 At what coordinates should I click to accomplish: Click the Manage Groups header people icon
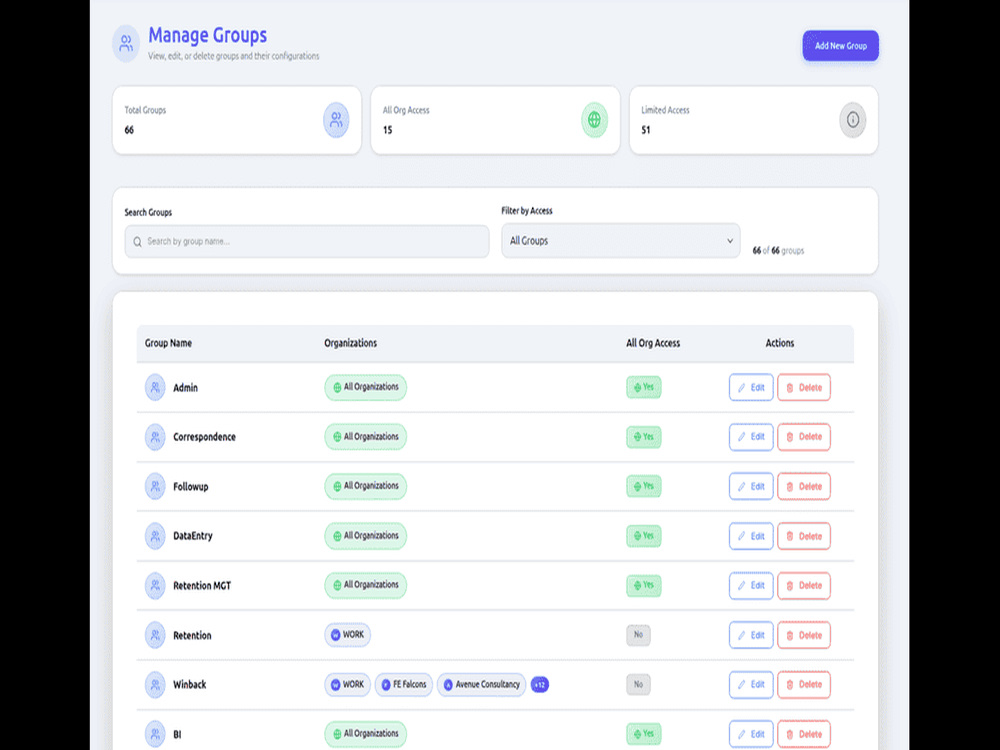(x=126, y=43)
